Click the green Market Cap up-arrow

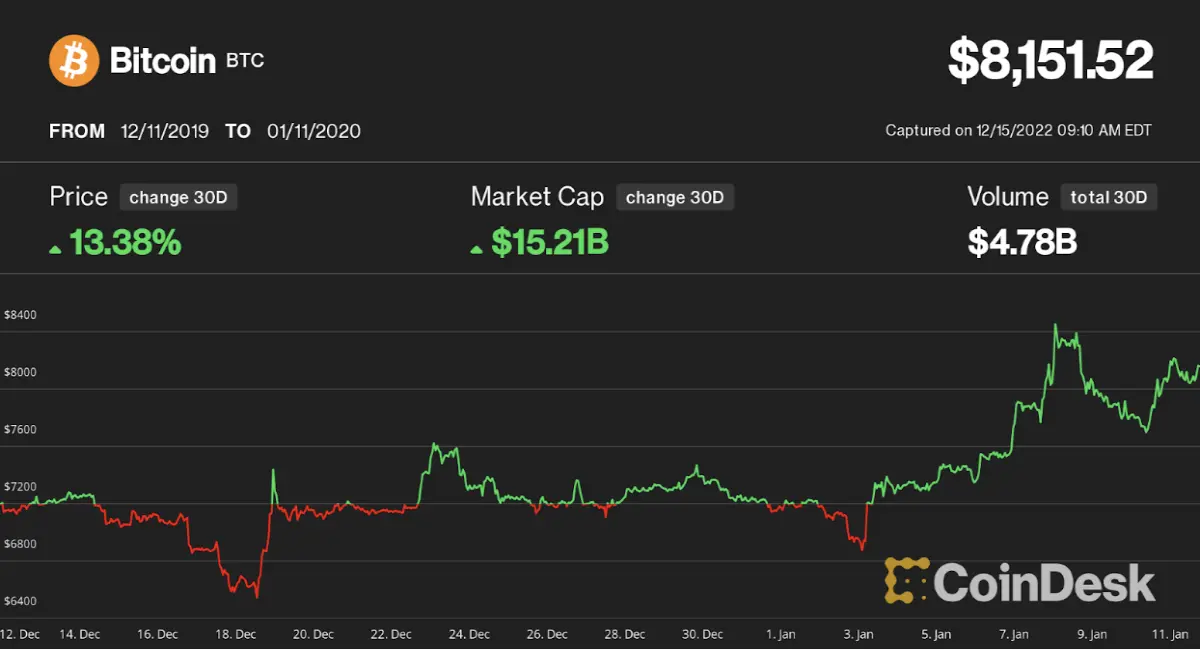point(478,248)
